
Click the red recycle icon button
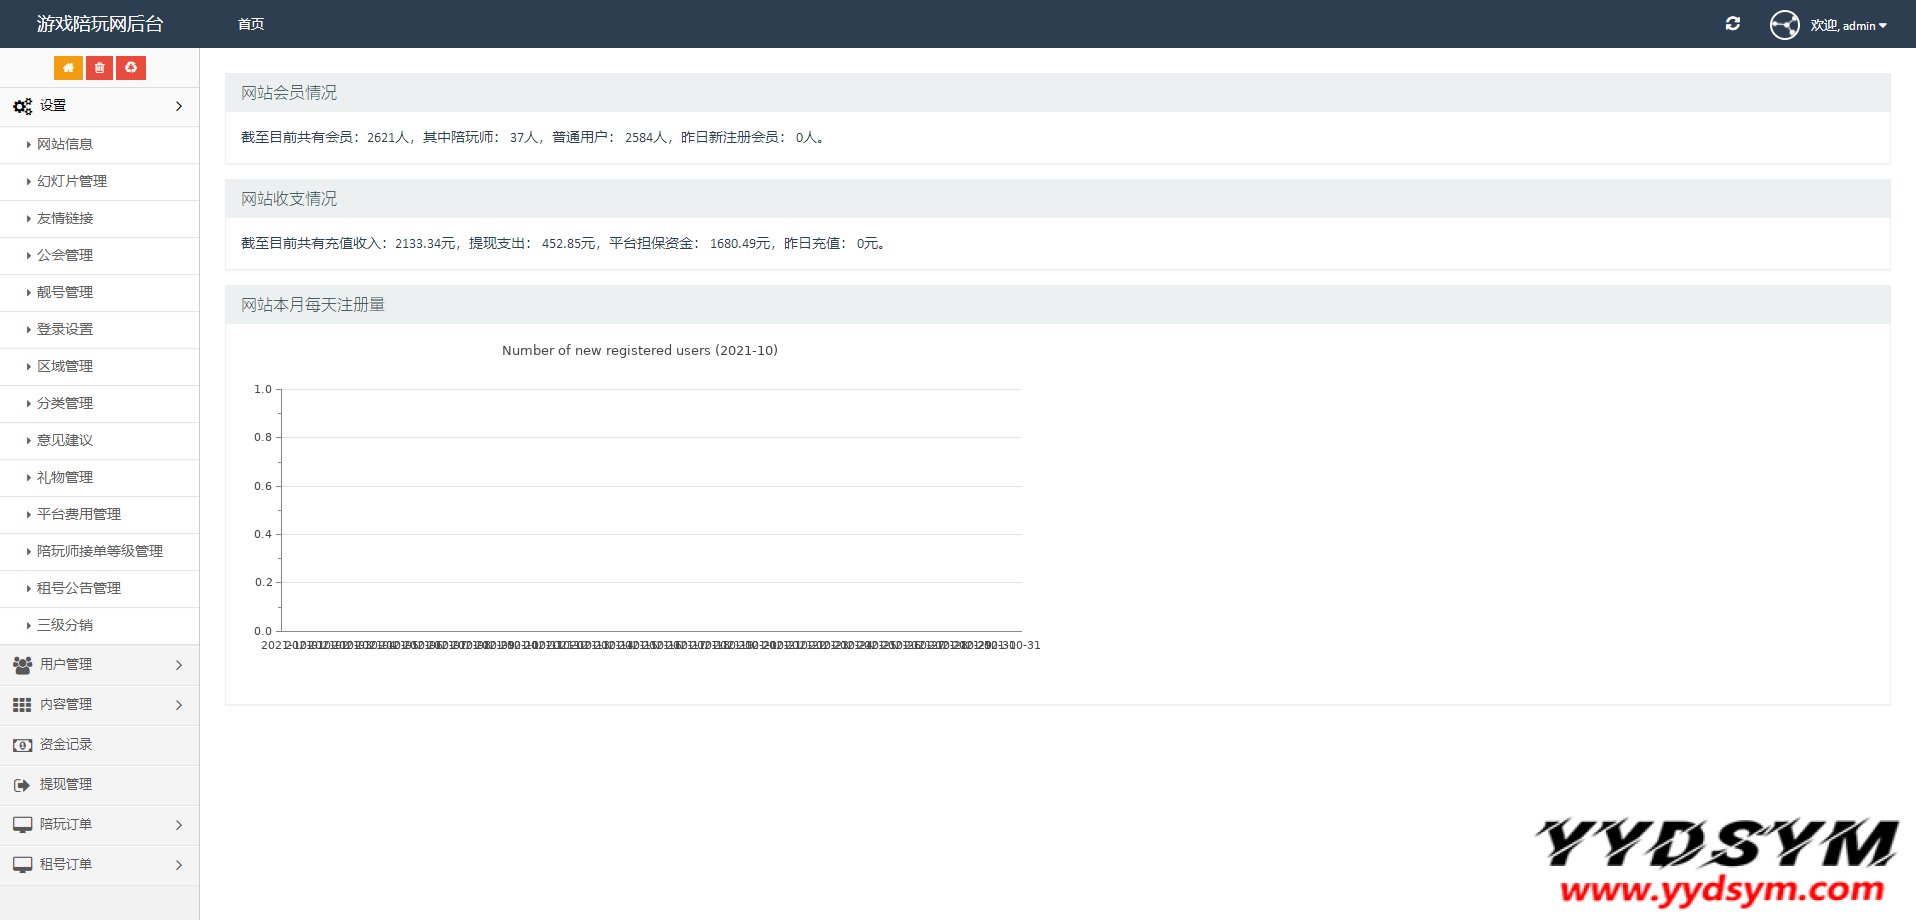point(131,68)
